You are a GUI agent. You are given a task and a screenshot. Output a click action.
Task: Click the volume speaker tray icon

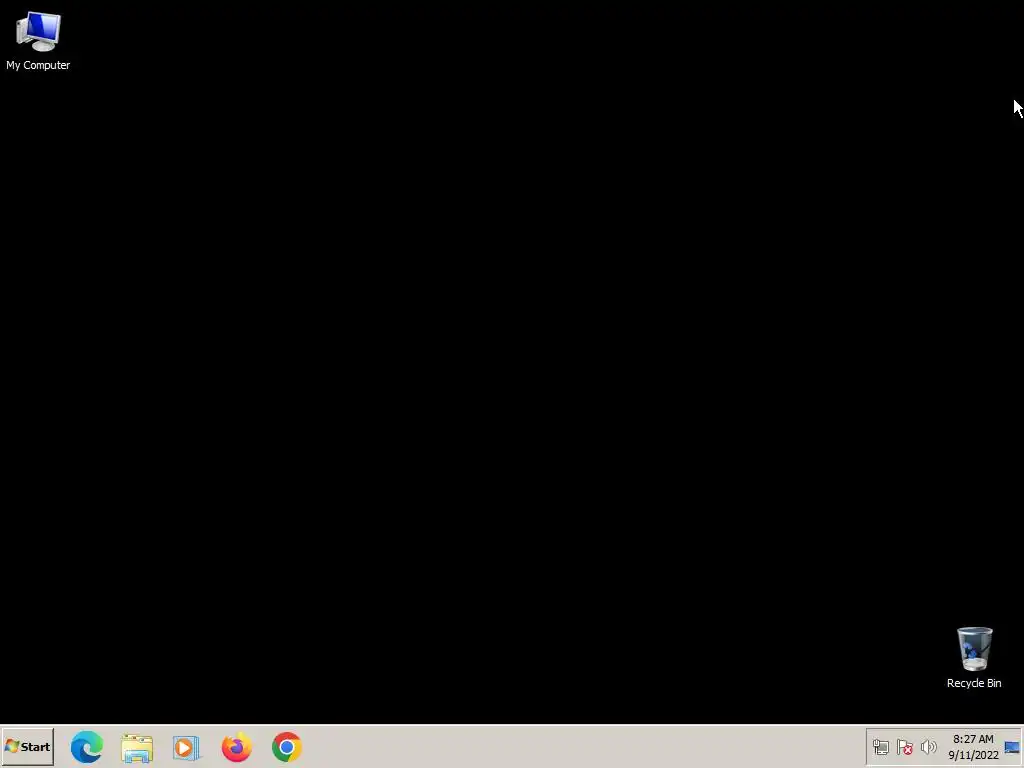(928, 746)
